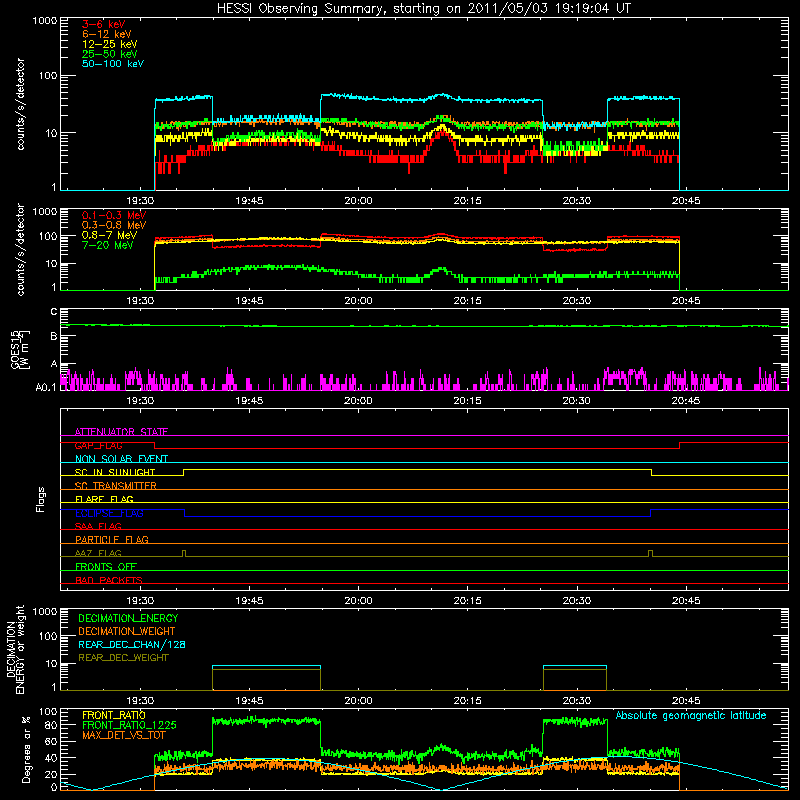Click the Flags axis label
Screen dimensions: 800x800
pos(41,499)
